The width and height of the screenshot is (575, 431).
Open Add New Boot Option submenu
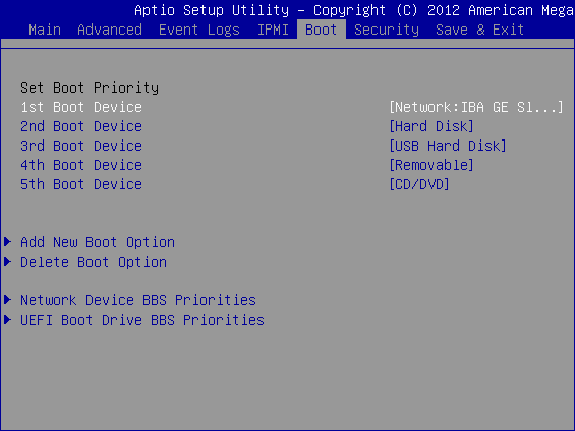pyautogui.click(x=97, y=242)
